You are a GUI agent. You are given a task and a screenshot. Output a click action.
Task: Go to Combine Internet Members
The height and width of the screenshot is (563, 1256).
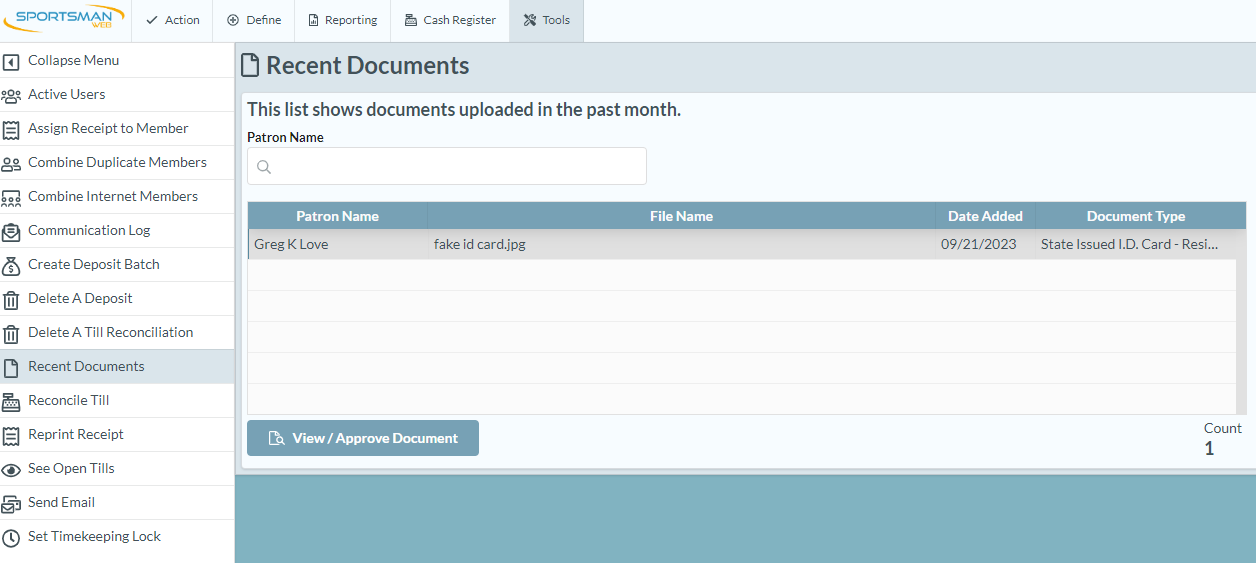click(x=117, y=197)
